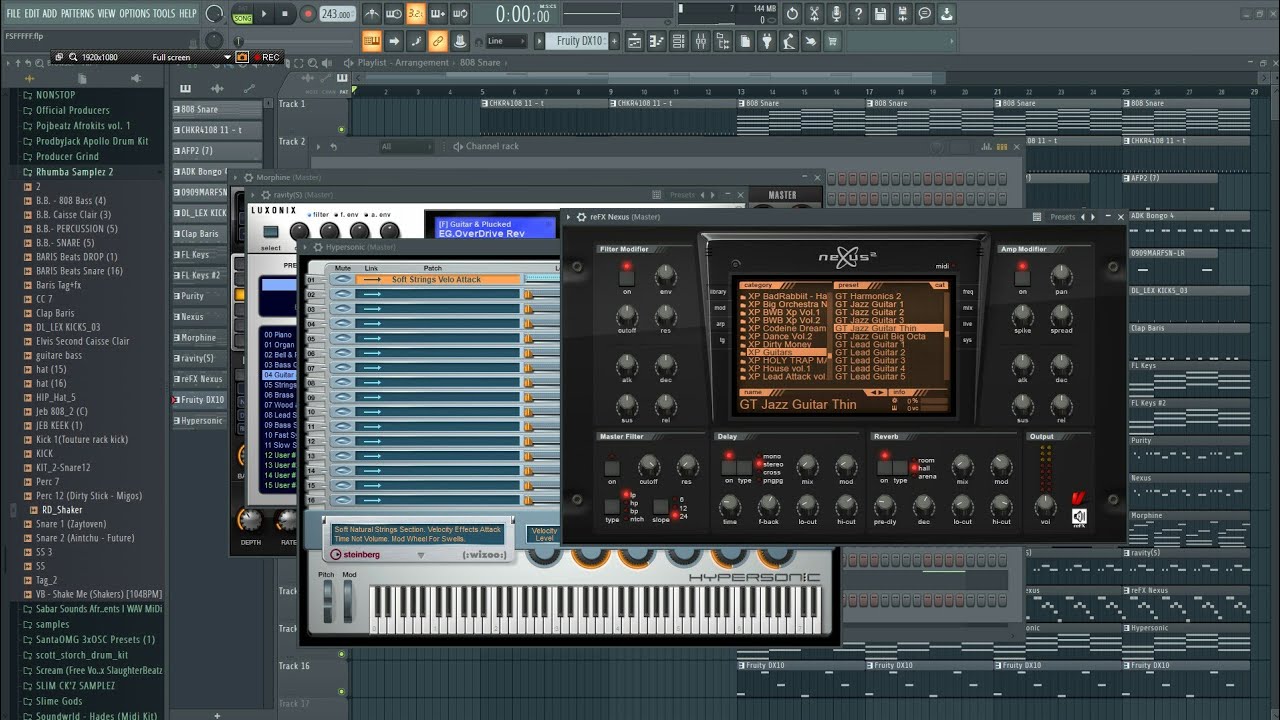
Task: Open the TOOLS menu
Action: (164, 13)
